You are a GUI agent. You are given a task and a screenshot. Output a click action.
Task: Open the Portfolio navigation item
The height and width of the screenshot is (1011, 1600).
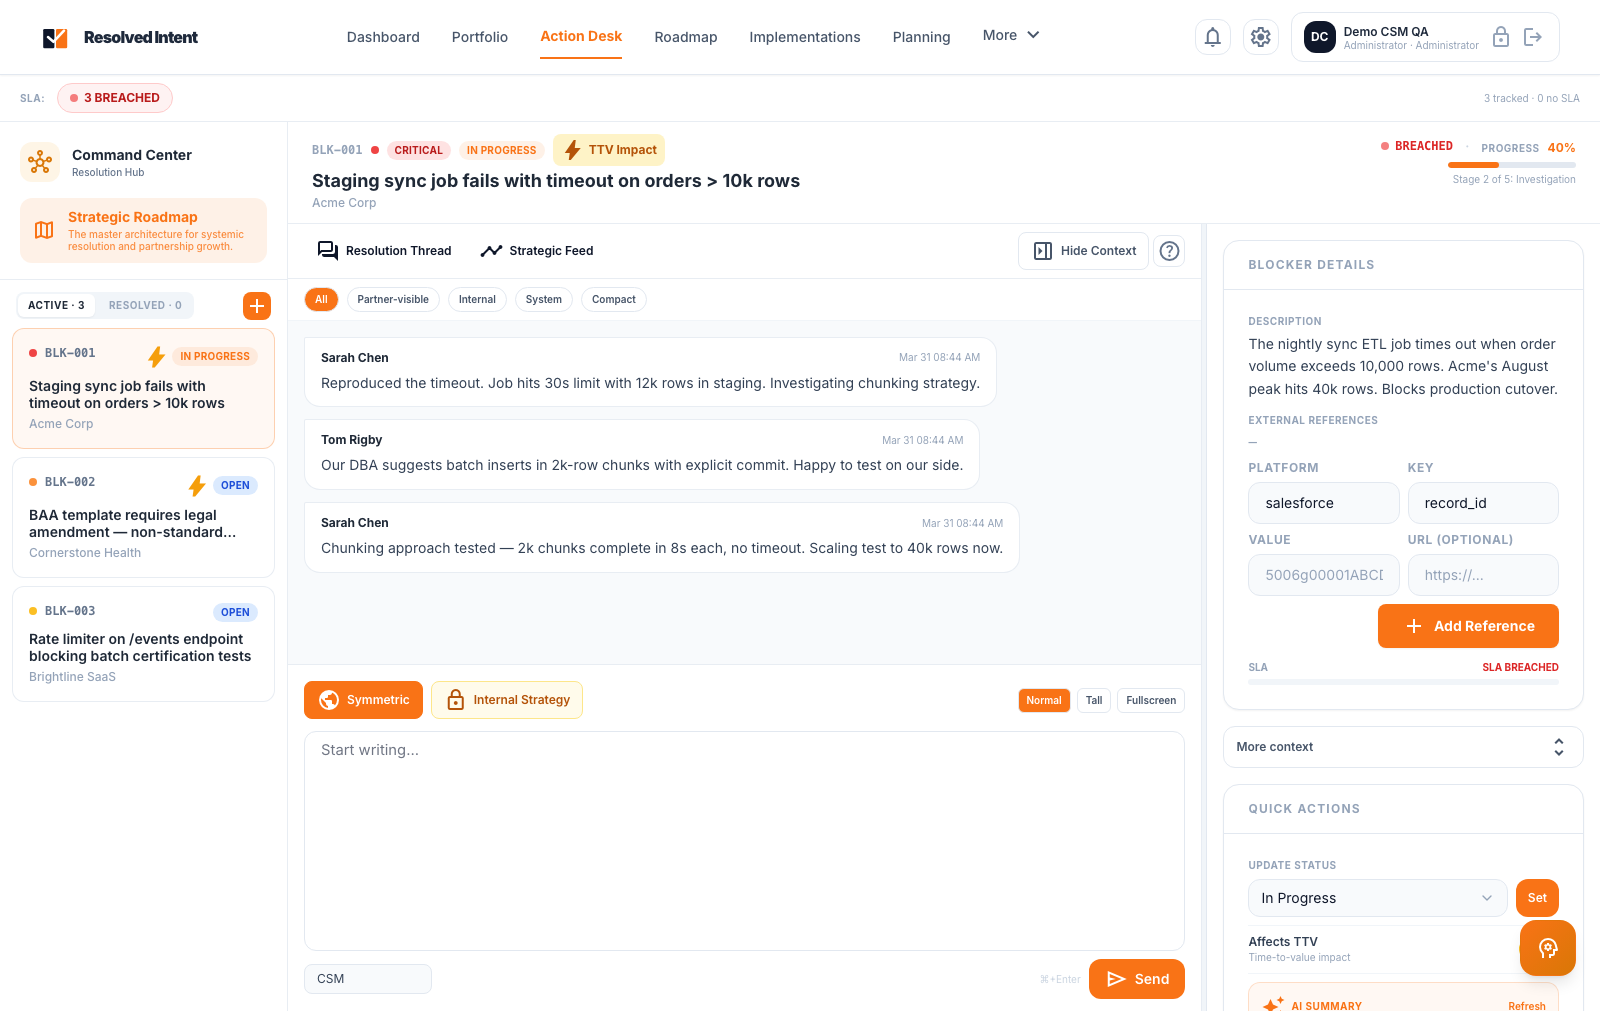[x=479, y=36]
